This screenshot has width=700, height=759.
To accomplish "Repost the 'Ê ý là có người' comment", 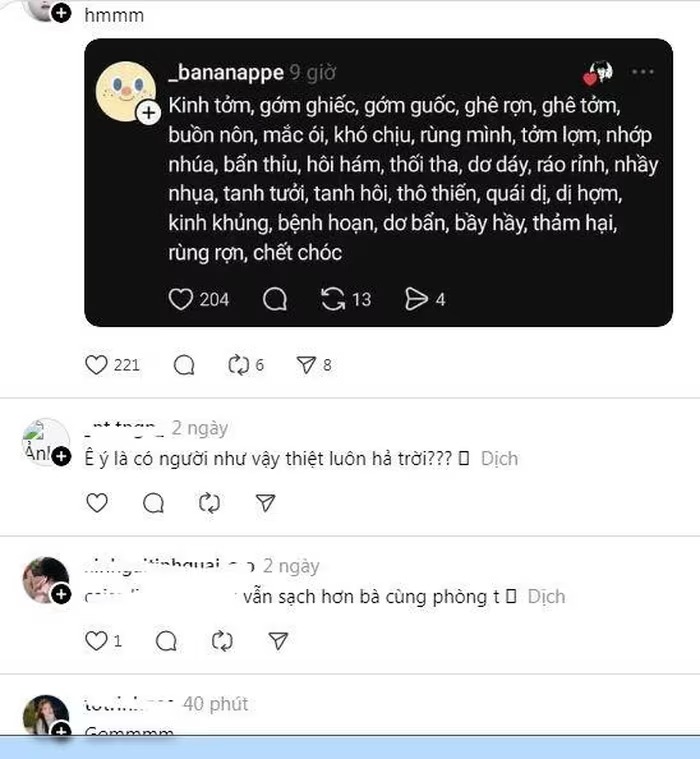I will click(x=209, y=503).
